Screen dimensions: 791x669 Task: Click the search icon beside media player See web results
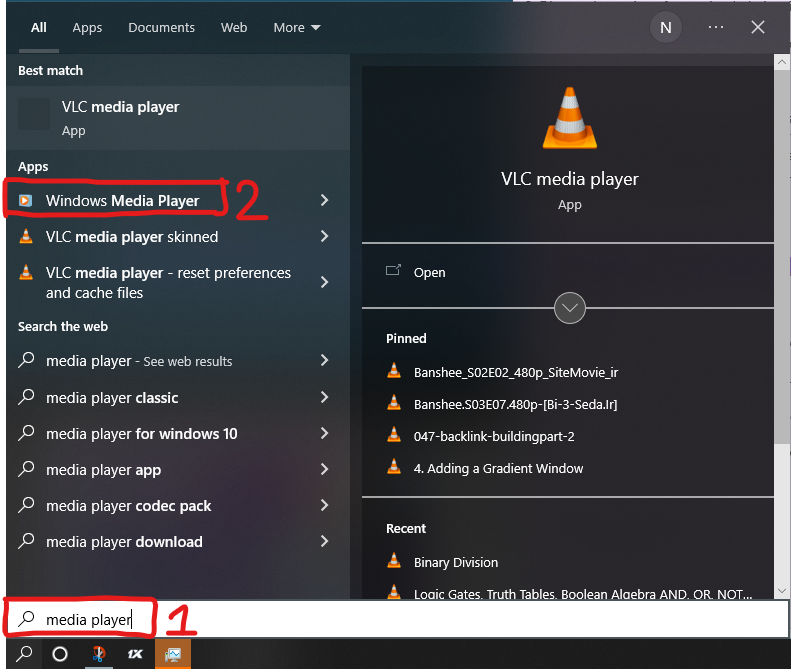[26, 360]
